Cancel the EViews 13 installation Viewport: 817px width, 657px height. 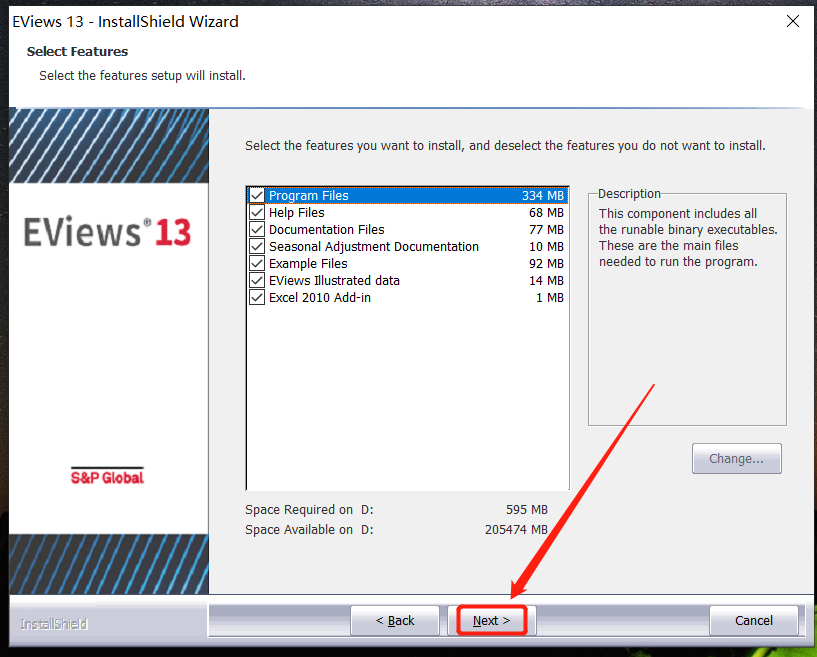click(x=754, y=620)
